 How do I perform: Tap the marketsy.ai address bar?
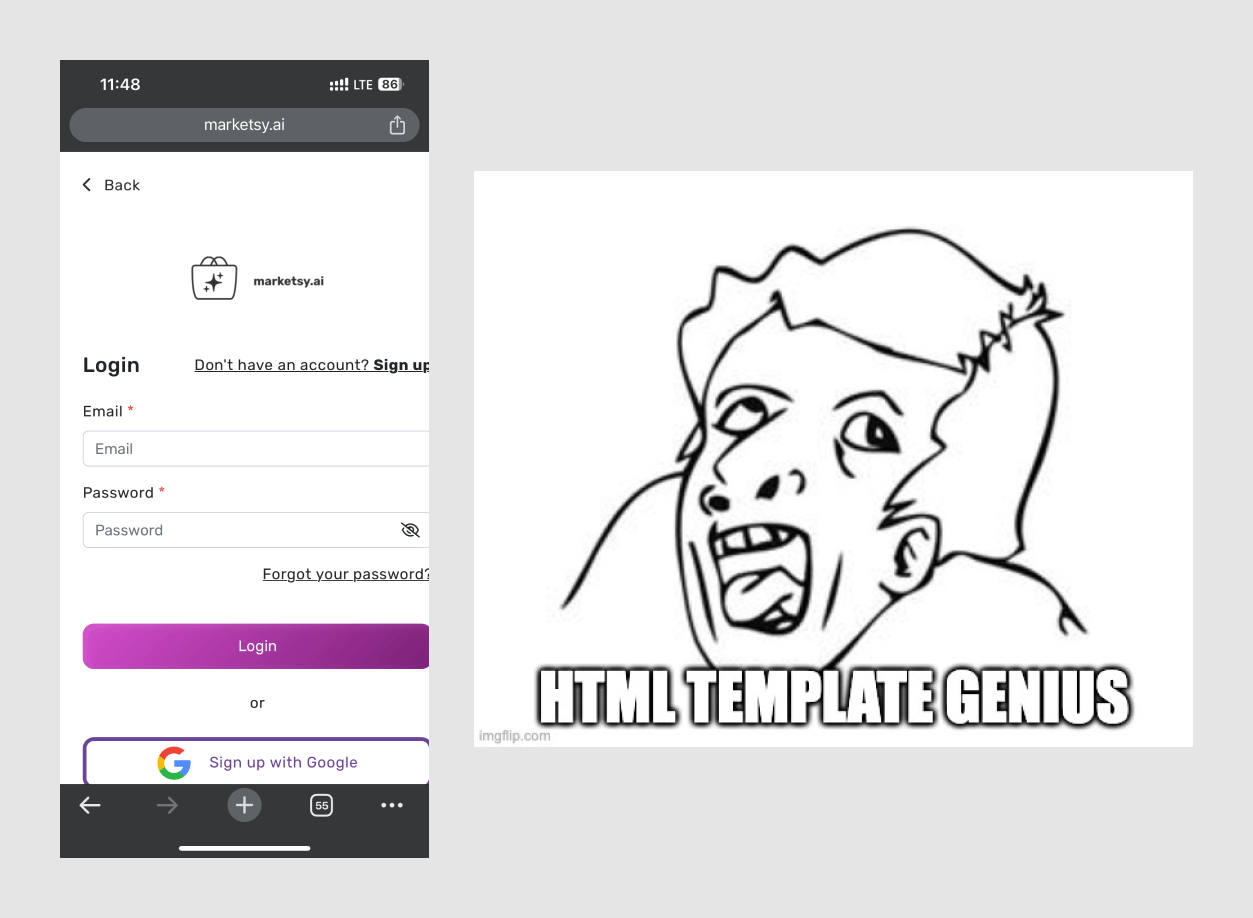click(x=244, y=125)
